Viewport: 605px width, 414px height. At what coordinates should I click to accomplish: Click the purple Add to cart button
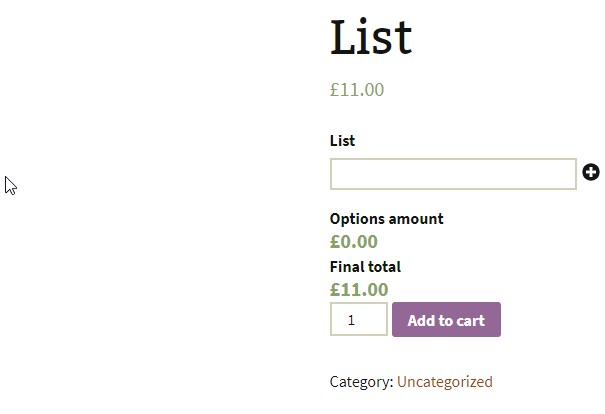point(446,319)
